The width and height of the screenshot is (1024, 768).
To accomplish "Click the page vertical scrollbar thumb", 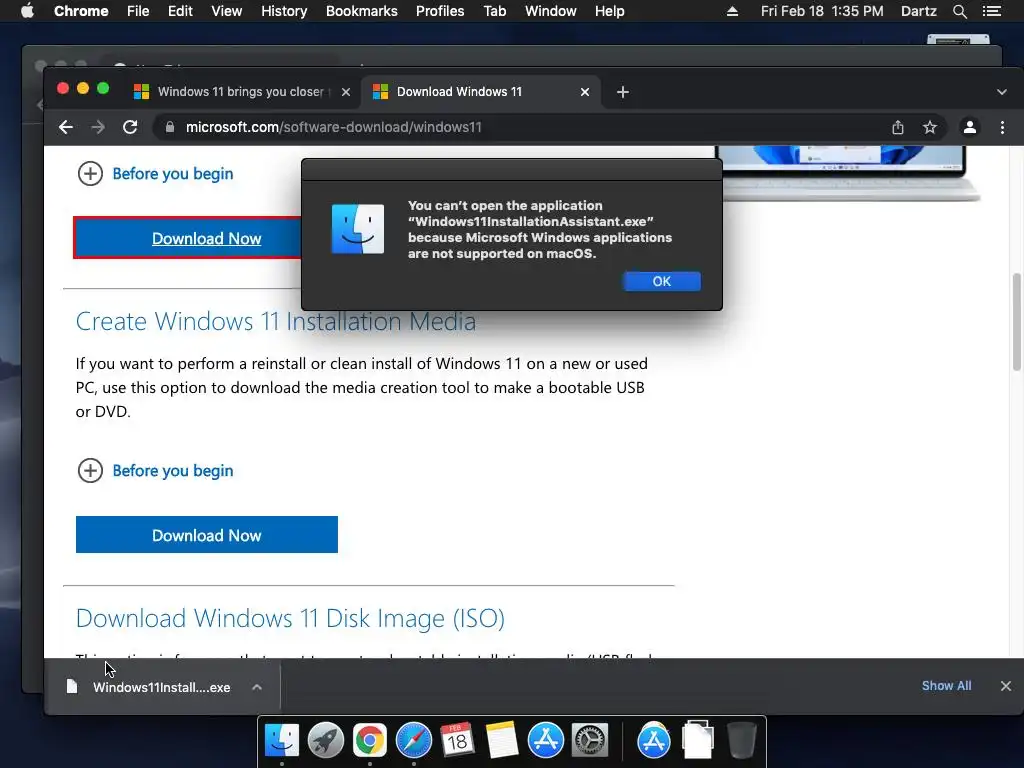I will pos(1016,321).
